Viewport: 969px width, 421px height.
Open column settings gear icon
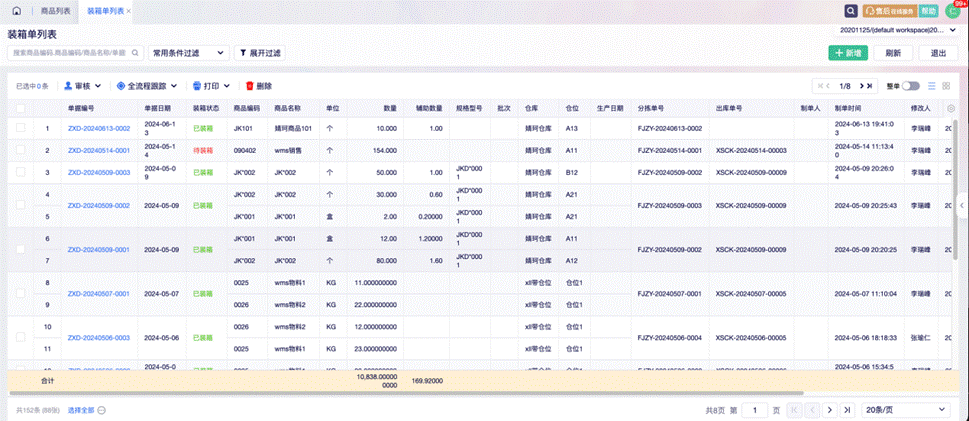951,108
